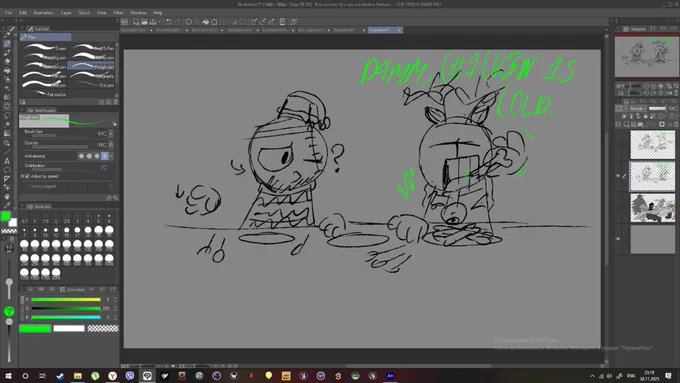This screenshot has height=383, width=680.
Task: Rotate canvas left in Navigator
Action: coord(646,93)
